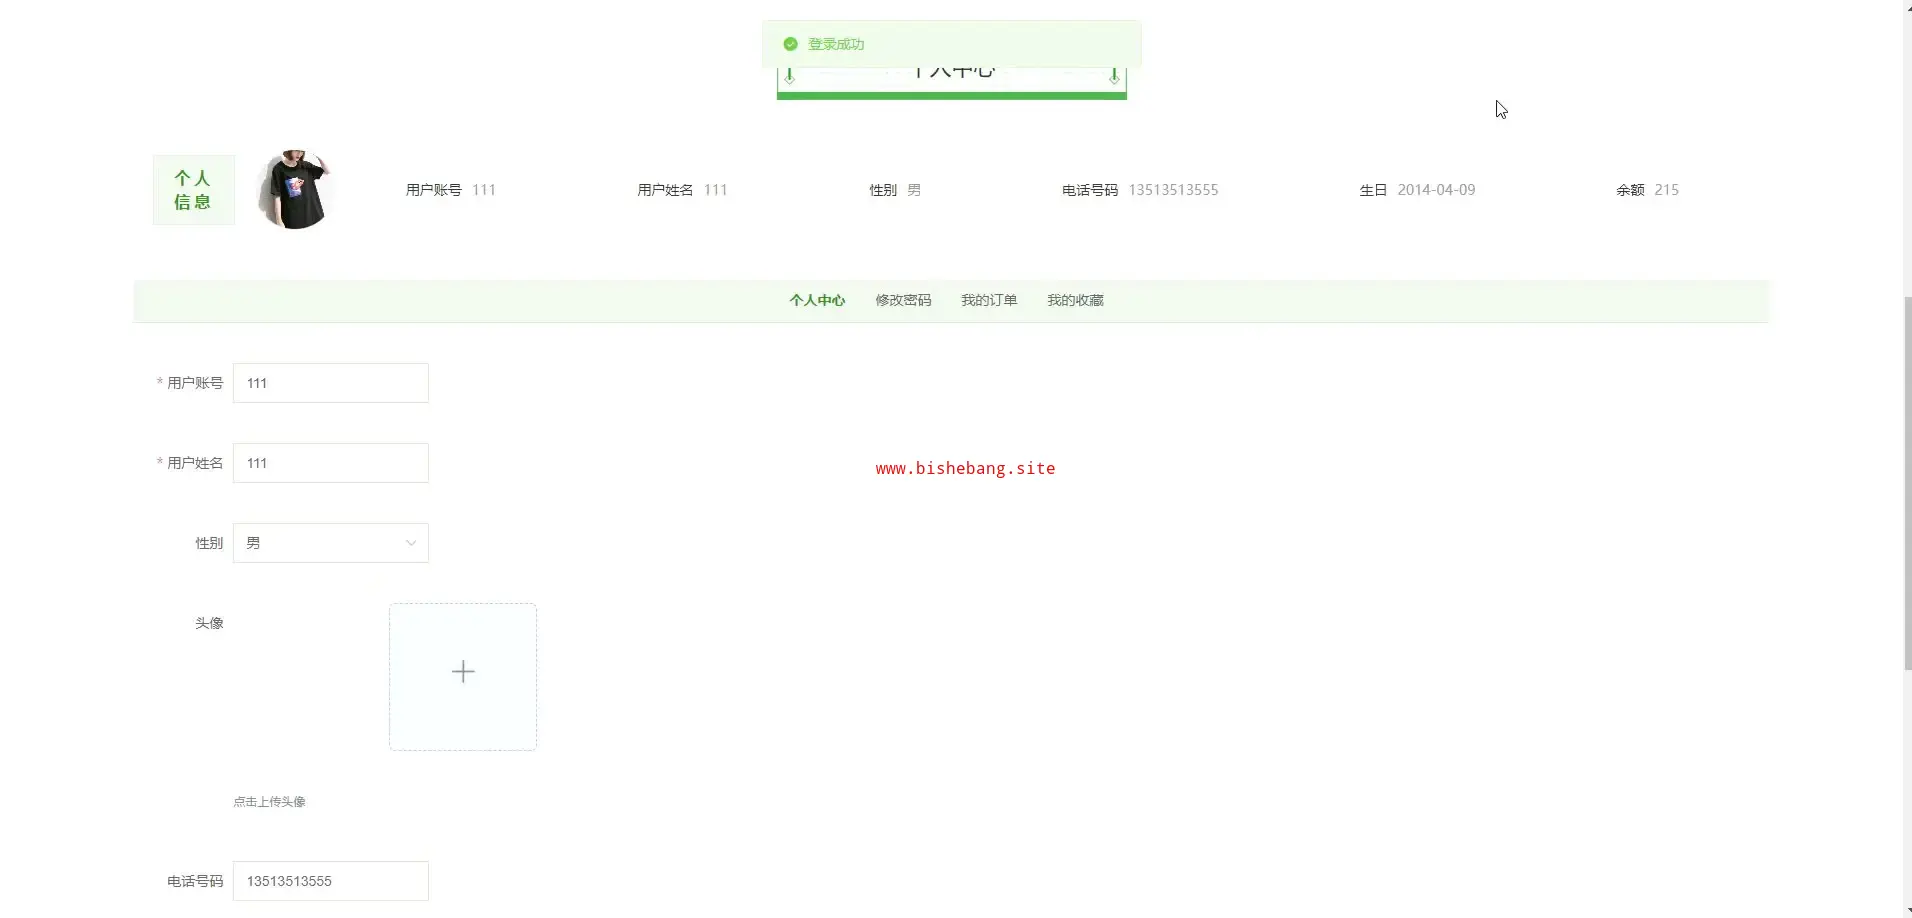
Task: Click the user avatar photo thumbnail
Action: click(x=294, y=190)
